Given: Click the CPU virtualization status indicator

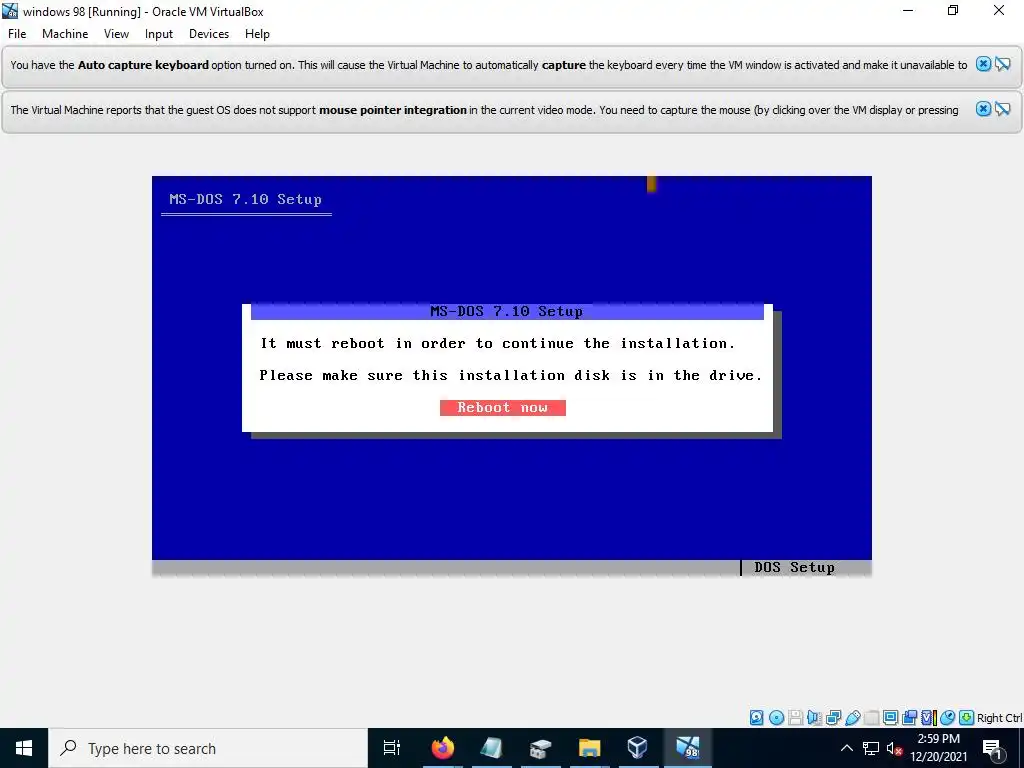Looking at the screenshot, I should coord(928,718).
